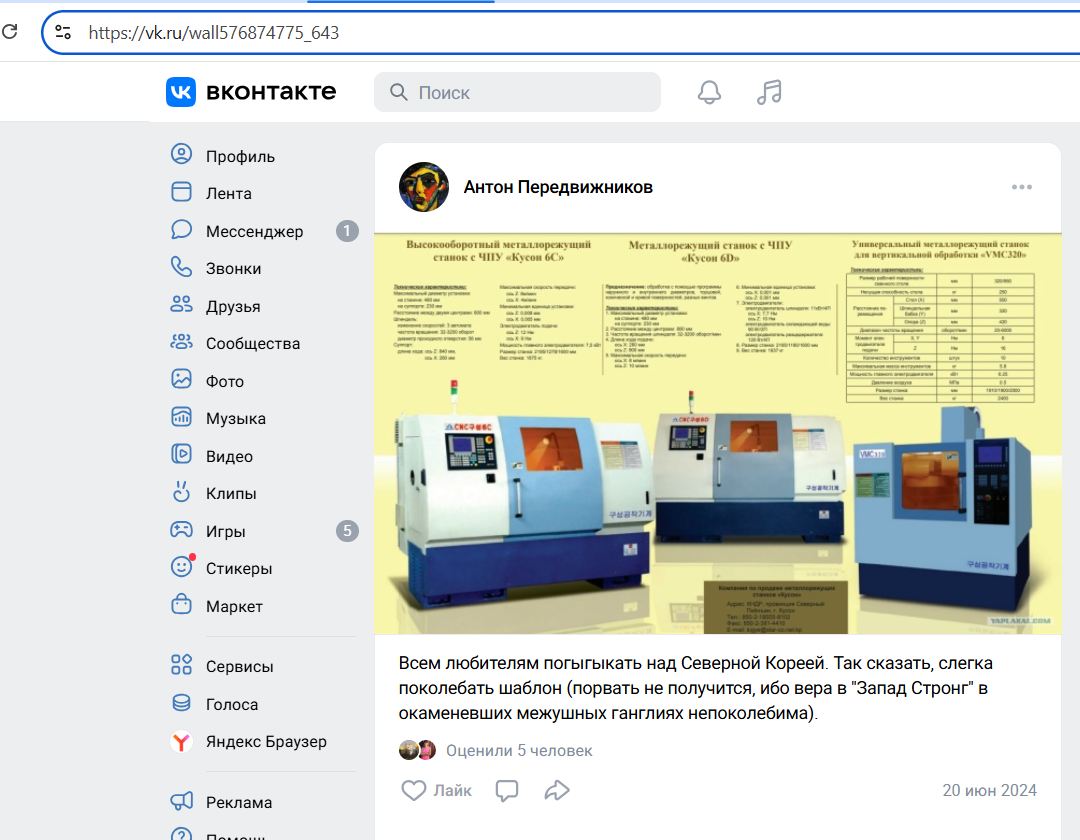
Task: Click the Друзья people icon
Action: click(181, 304)
